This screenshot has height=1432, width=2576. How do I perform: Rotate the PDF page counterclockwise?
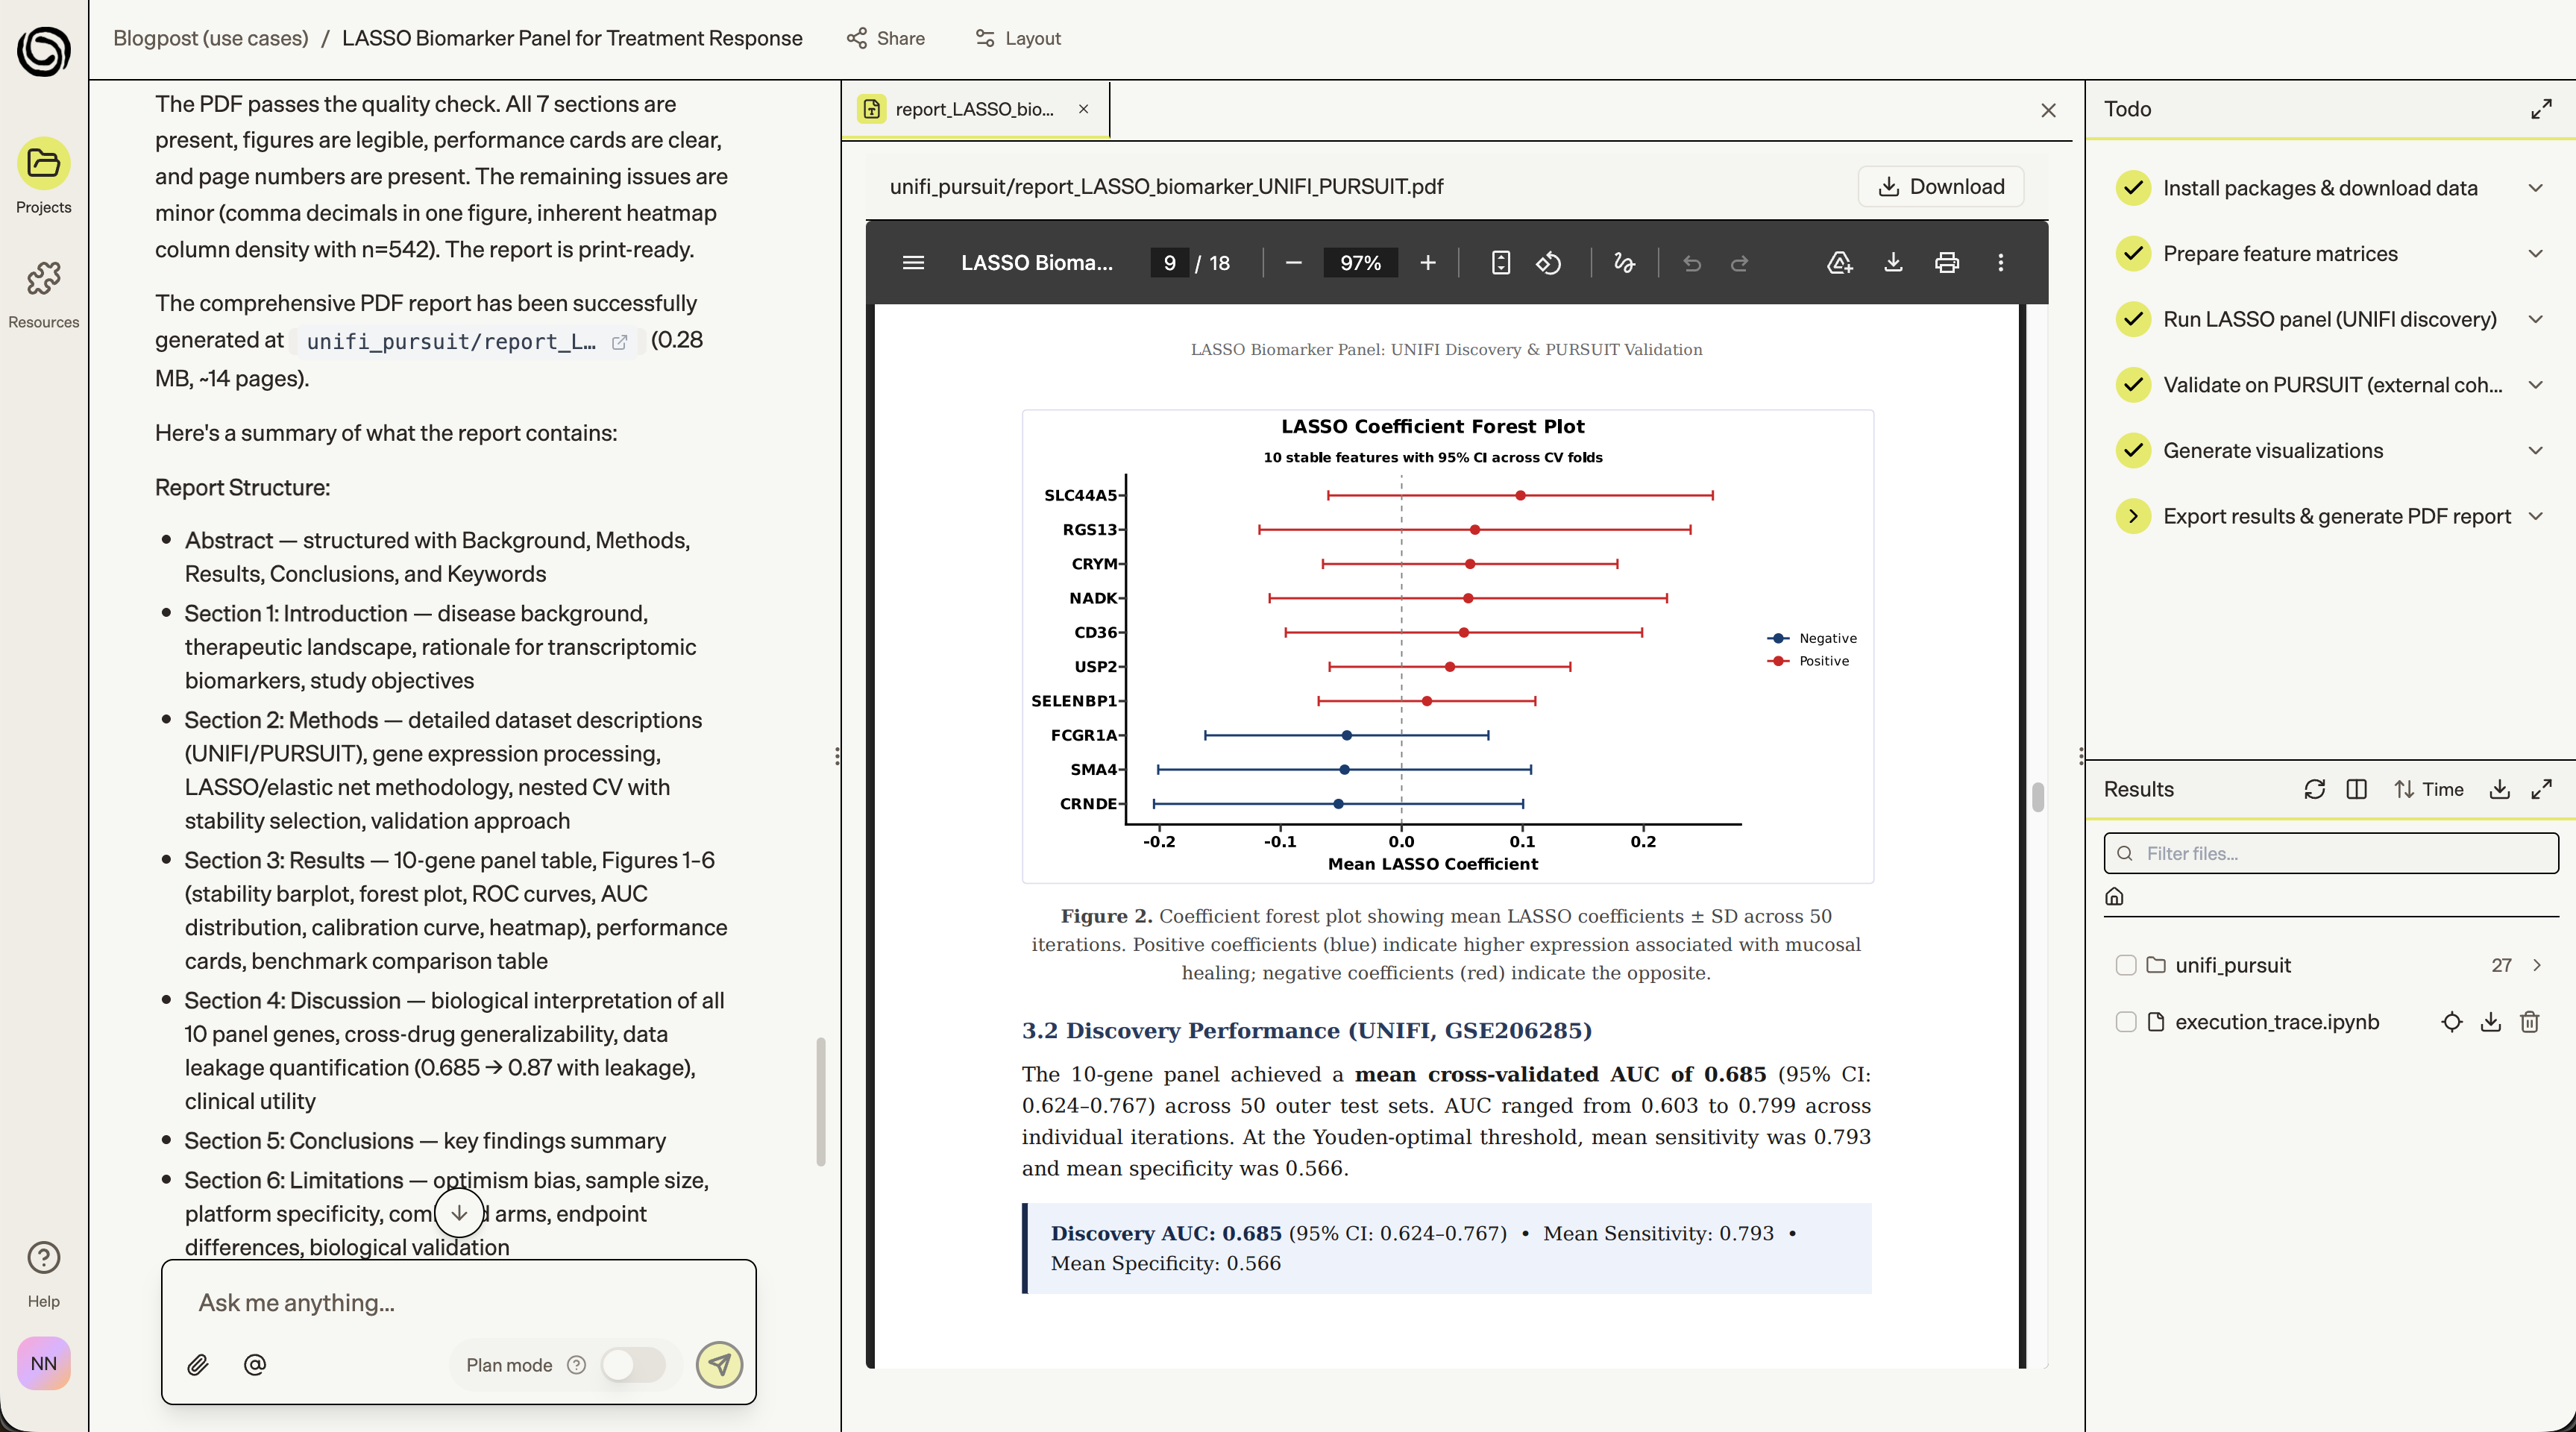point(1548,263)
